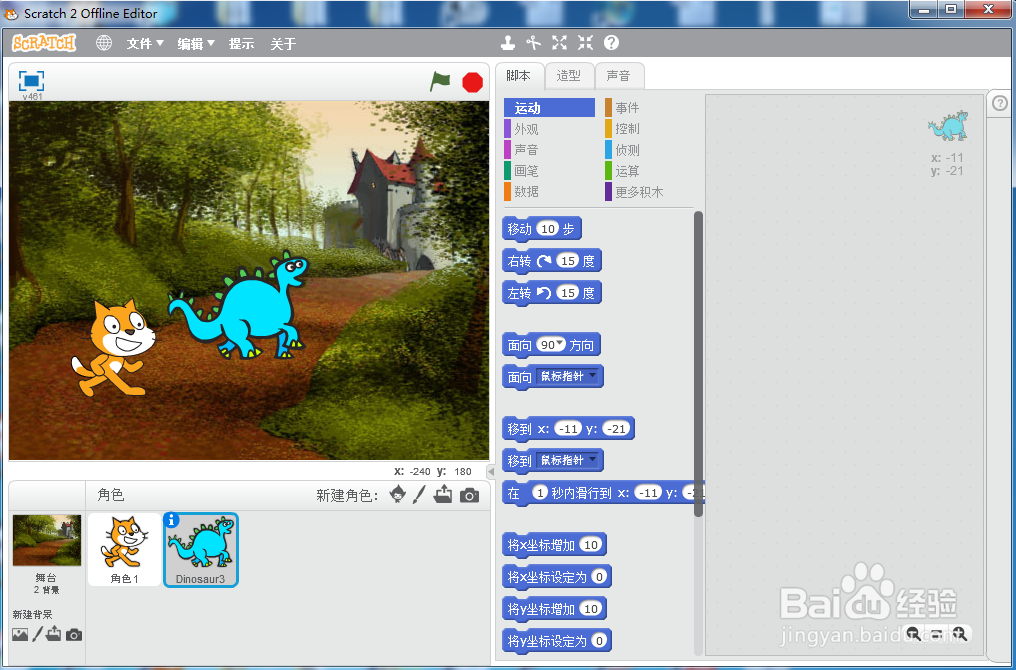
Task: Select the Dinosaur3 sprite thumbnail
Action: coord(201,549)
